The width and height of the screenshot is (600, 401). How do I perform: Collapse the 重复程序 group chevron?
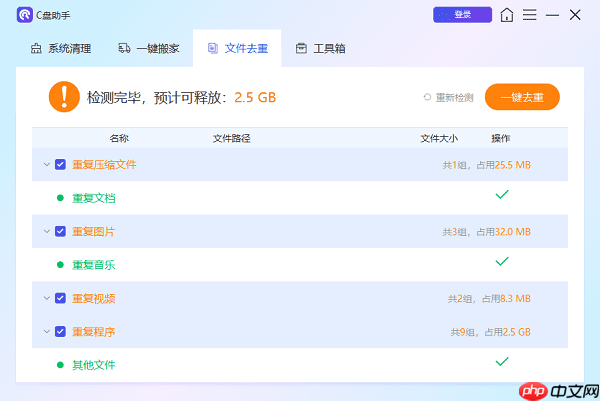[x=46, y=331]
